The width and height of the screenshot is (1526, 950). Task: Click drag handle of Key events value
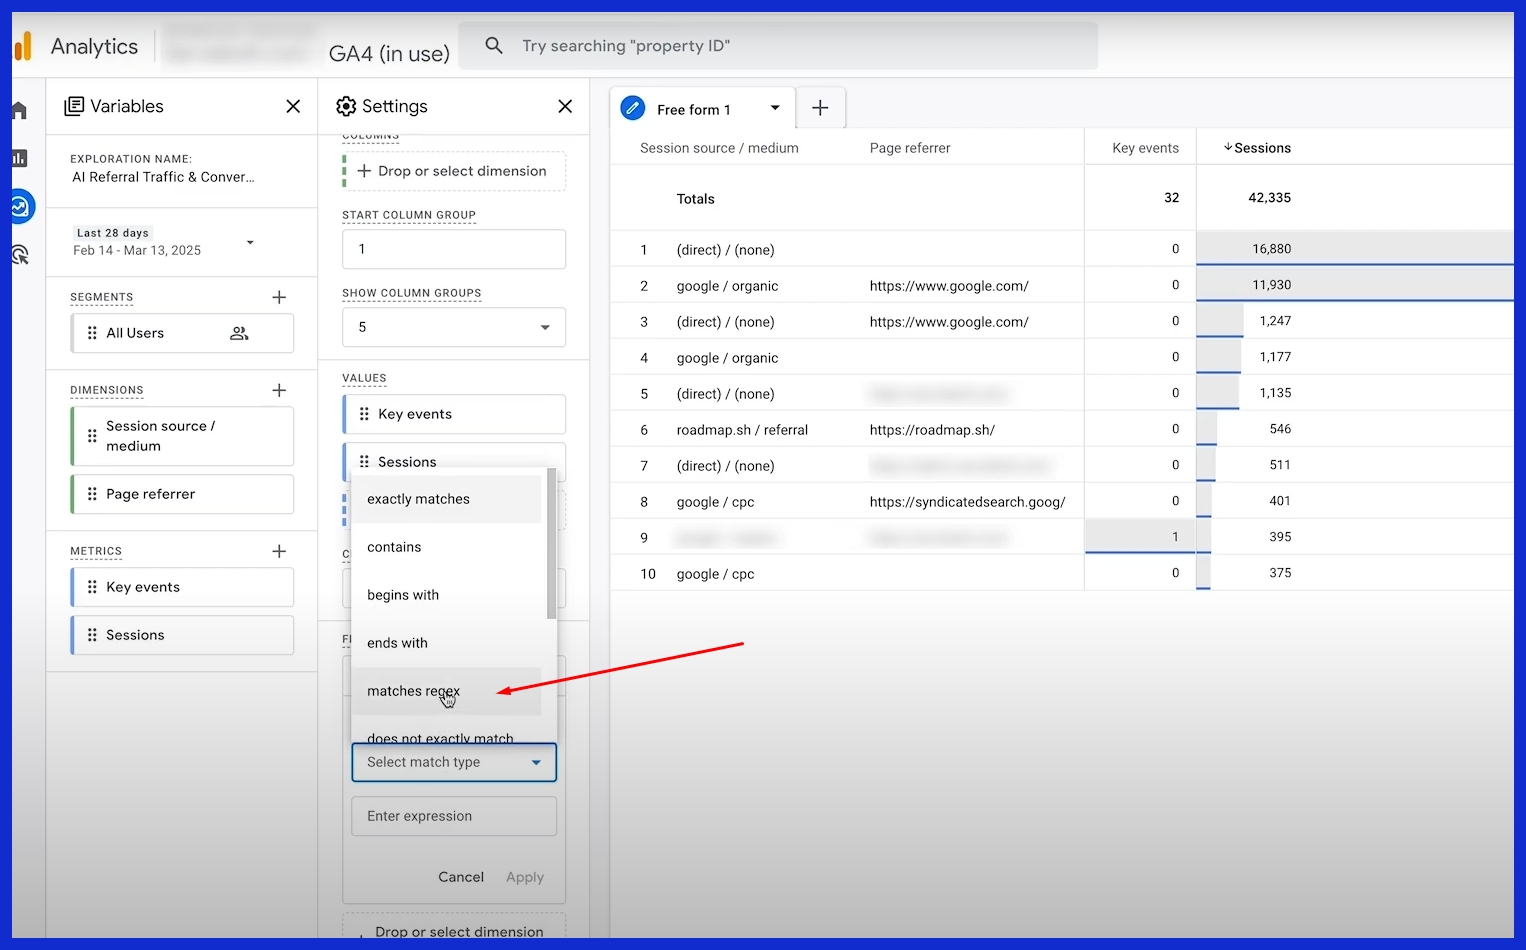(x=364, y=414)
